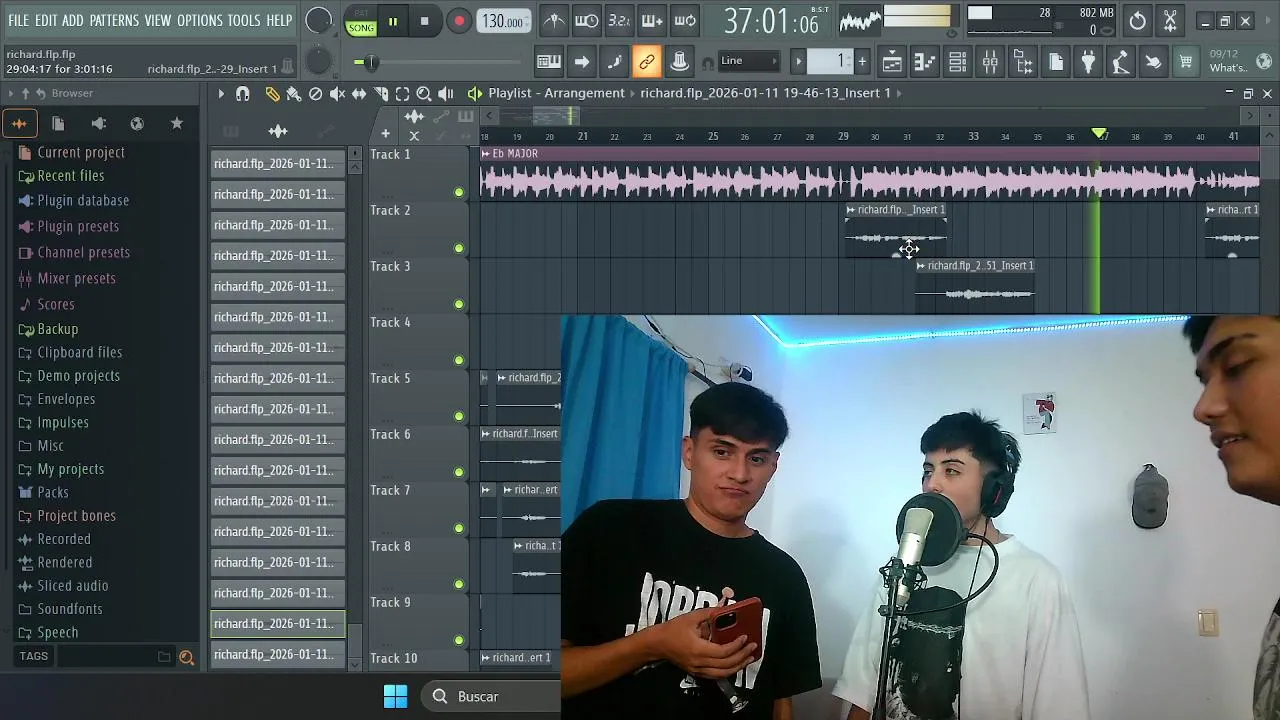Click the shopping cart icon

point(1185,62)
